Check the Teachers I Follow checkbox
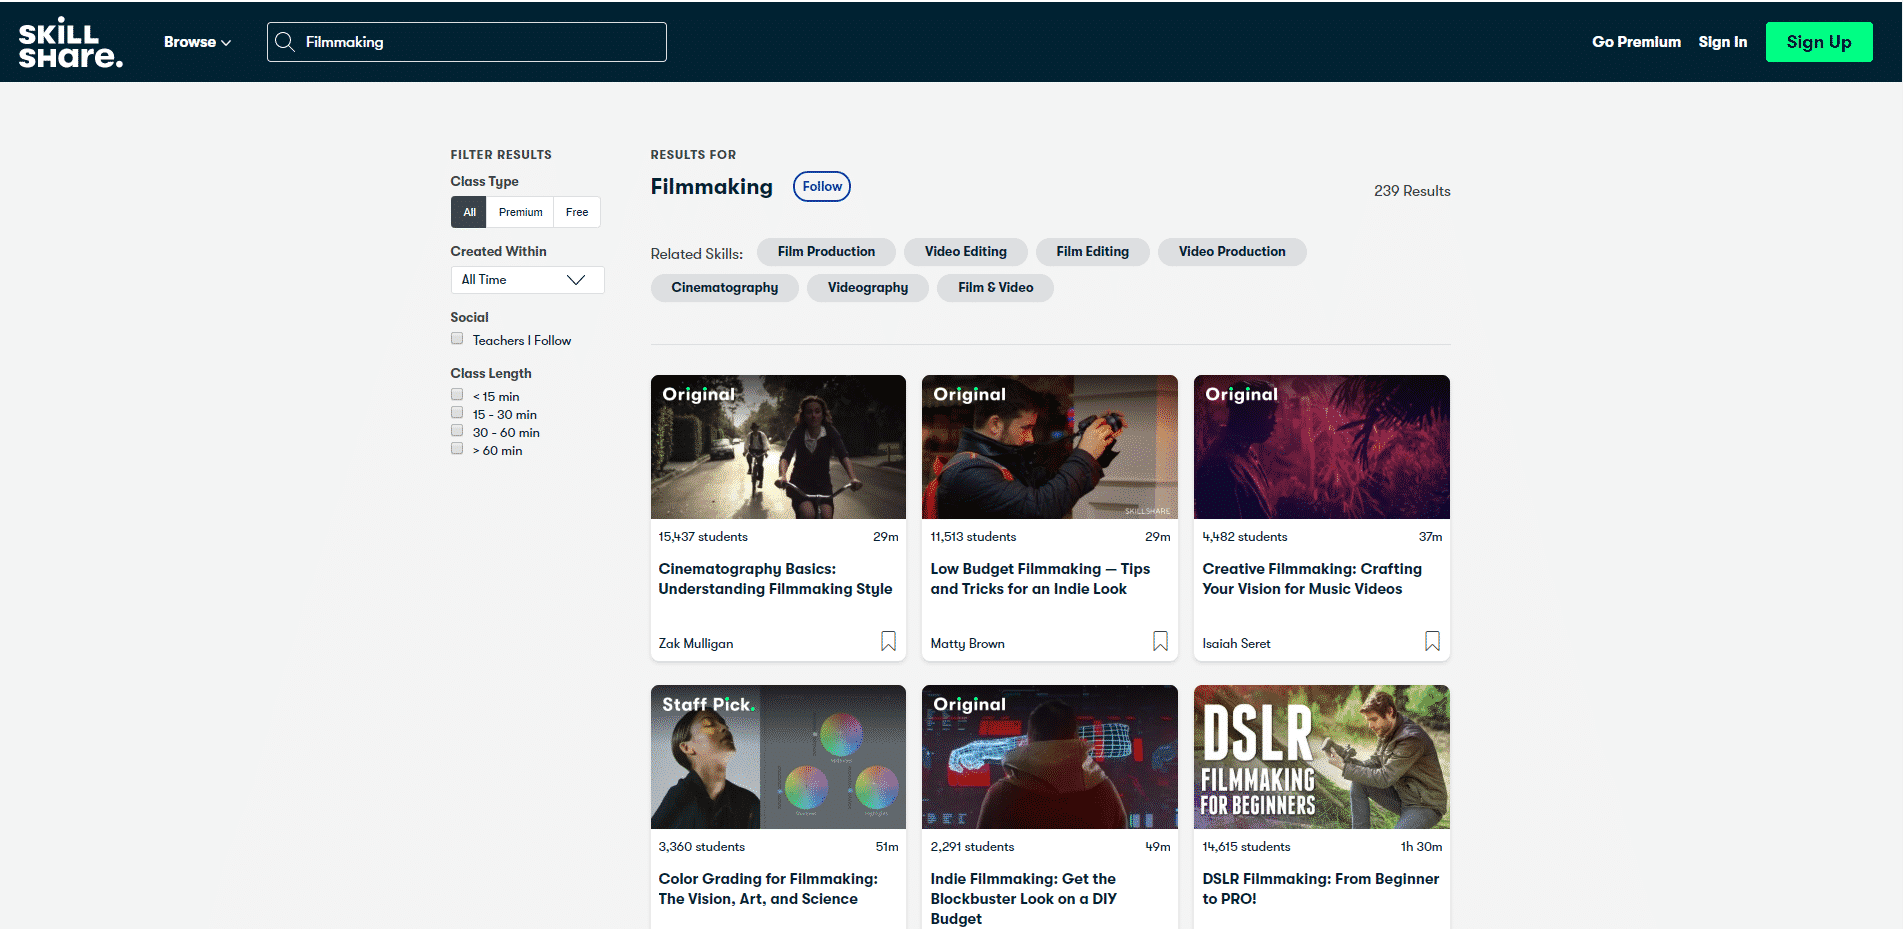This screenshot has height=929, width=1903. pos(457,339)
